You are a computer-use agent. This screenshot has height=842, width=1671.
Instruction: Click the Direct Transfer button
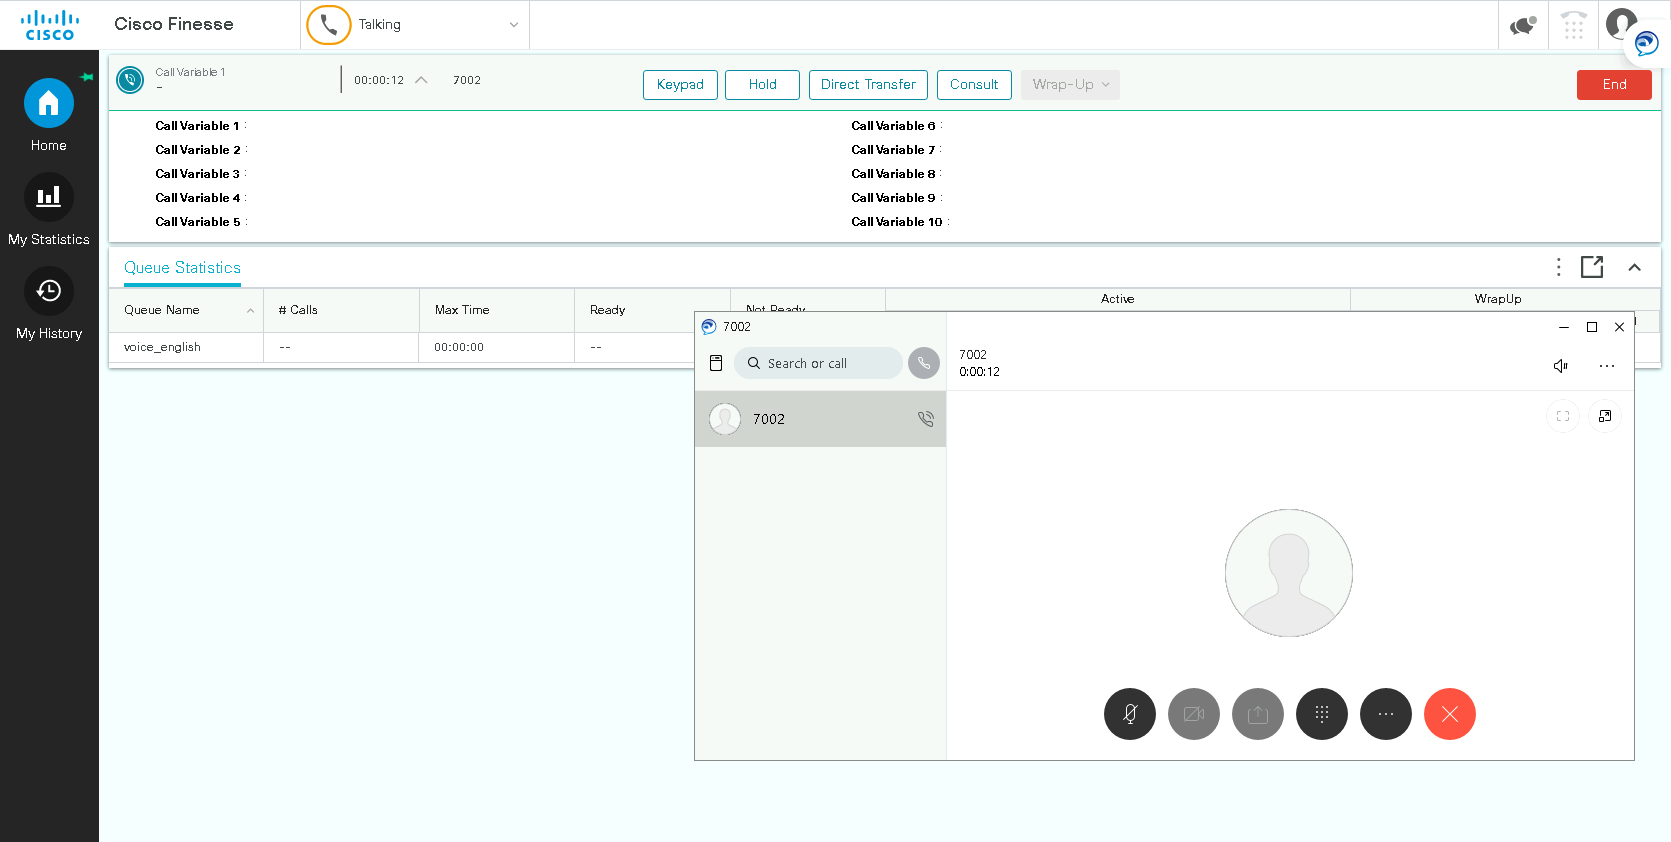[x=868, y=85]
